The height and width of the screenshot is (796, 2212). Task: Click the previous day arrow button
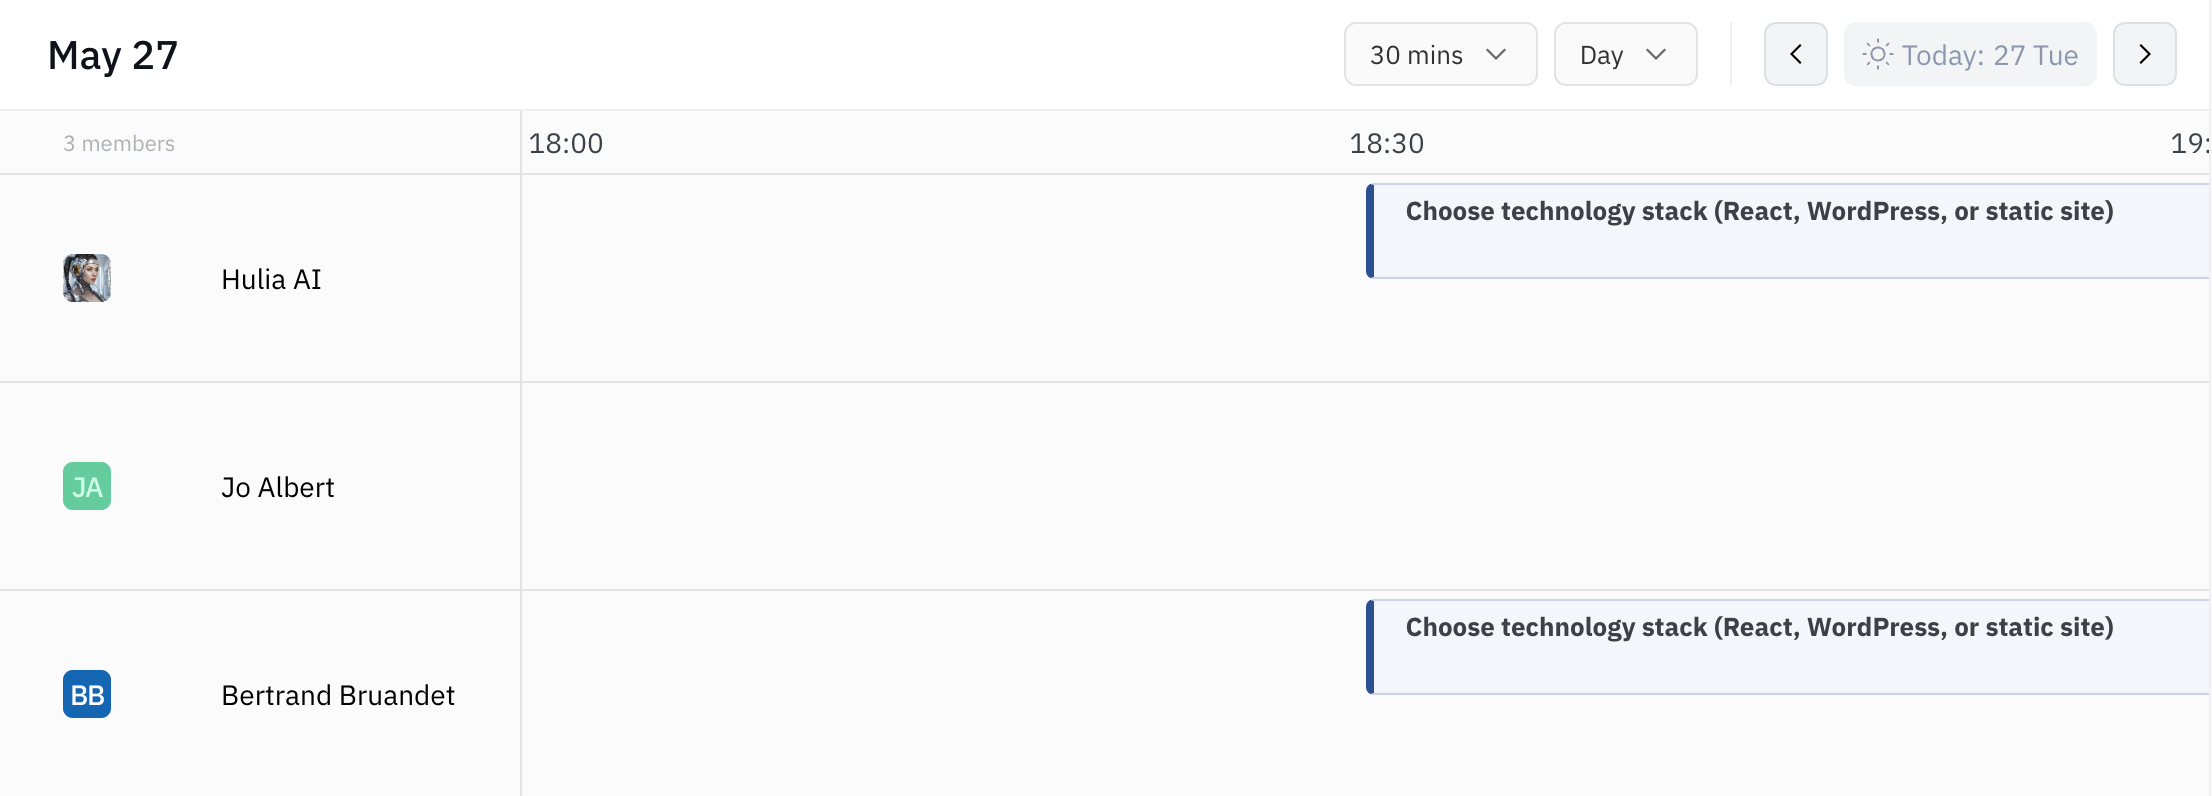pyautogui.click(x=1795, y=54)
